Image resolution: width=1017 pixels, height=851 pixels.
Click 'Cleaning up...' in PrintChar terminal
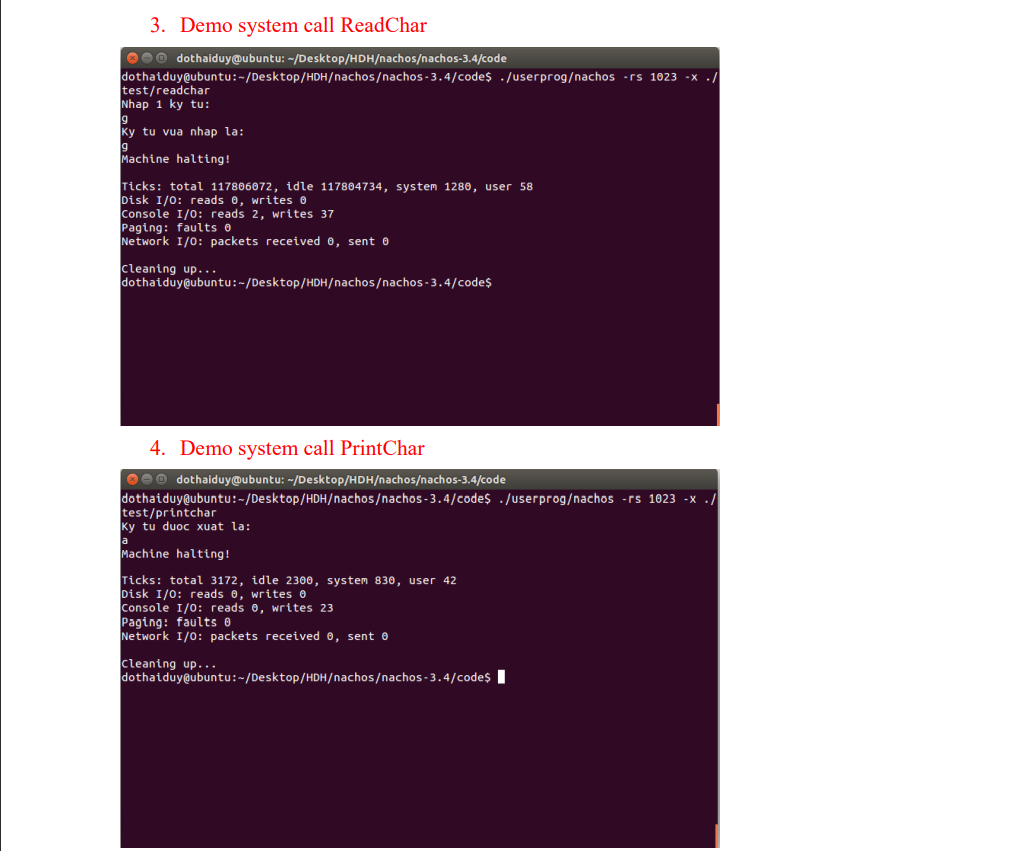169,664
